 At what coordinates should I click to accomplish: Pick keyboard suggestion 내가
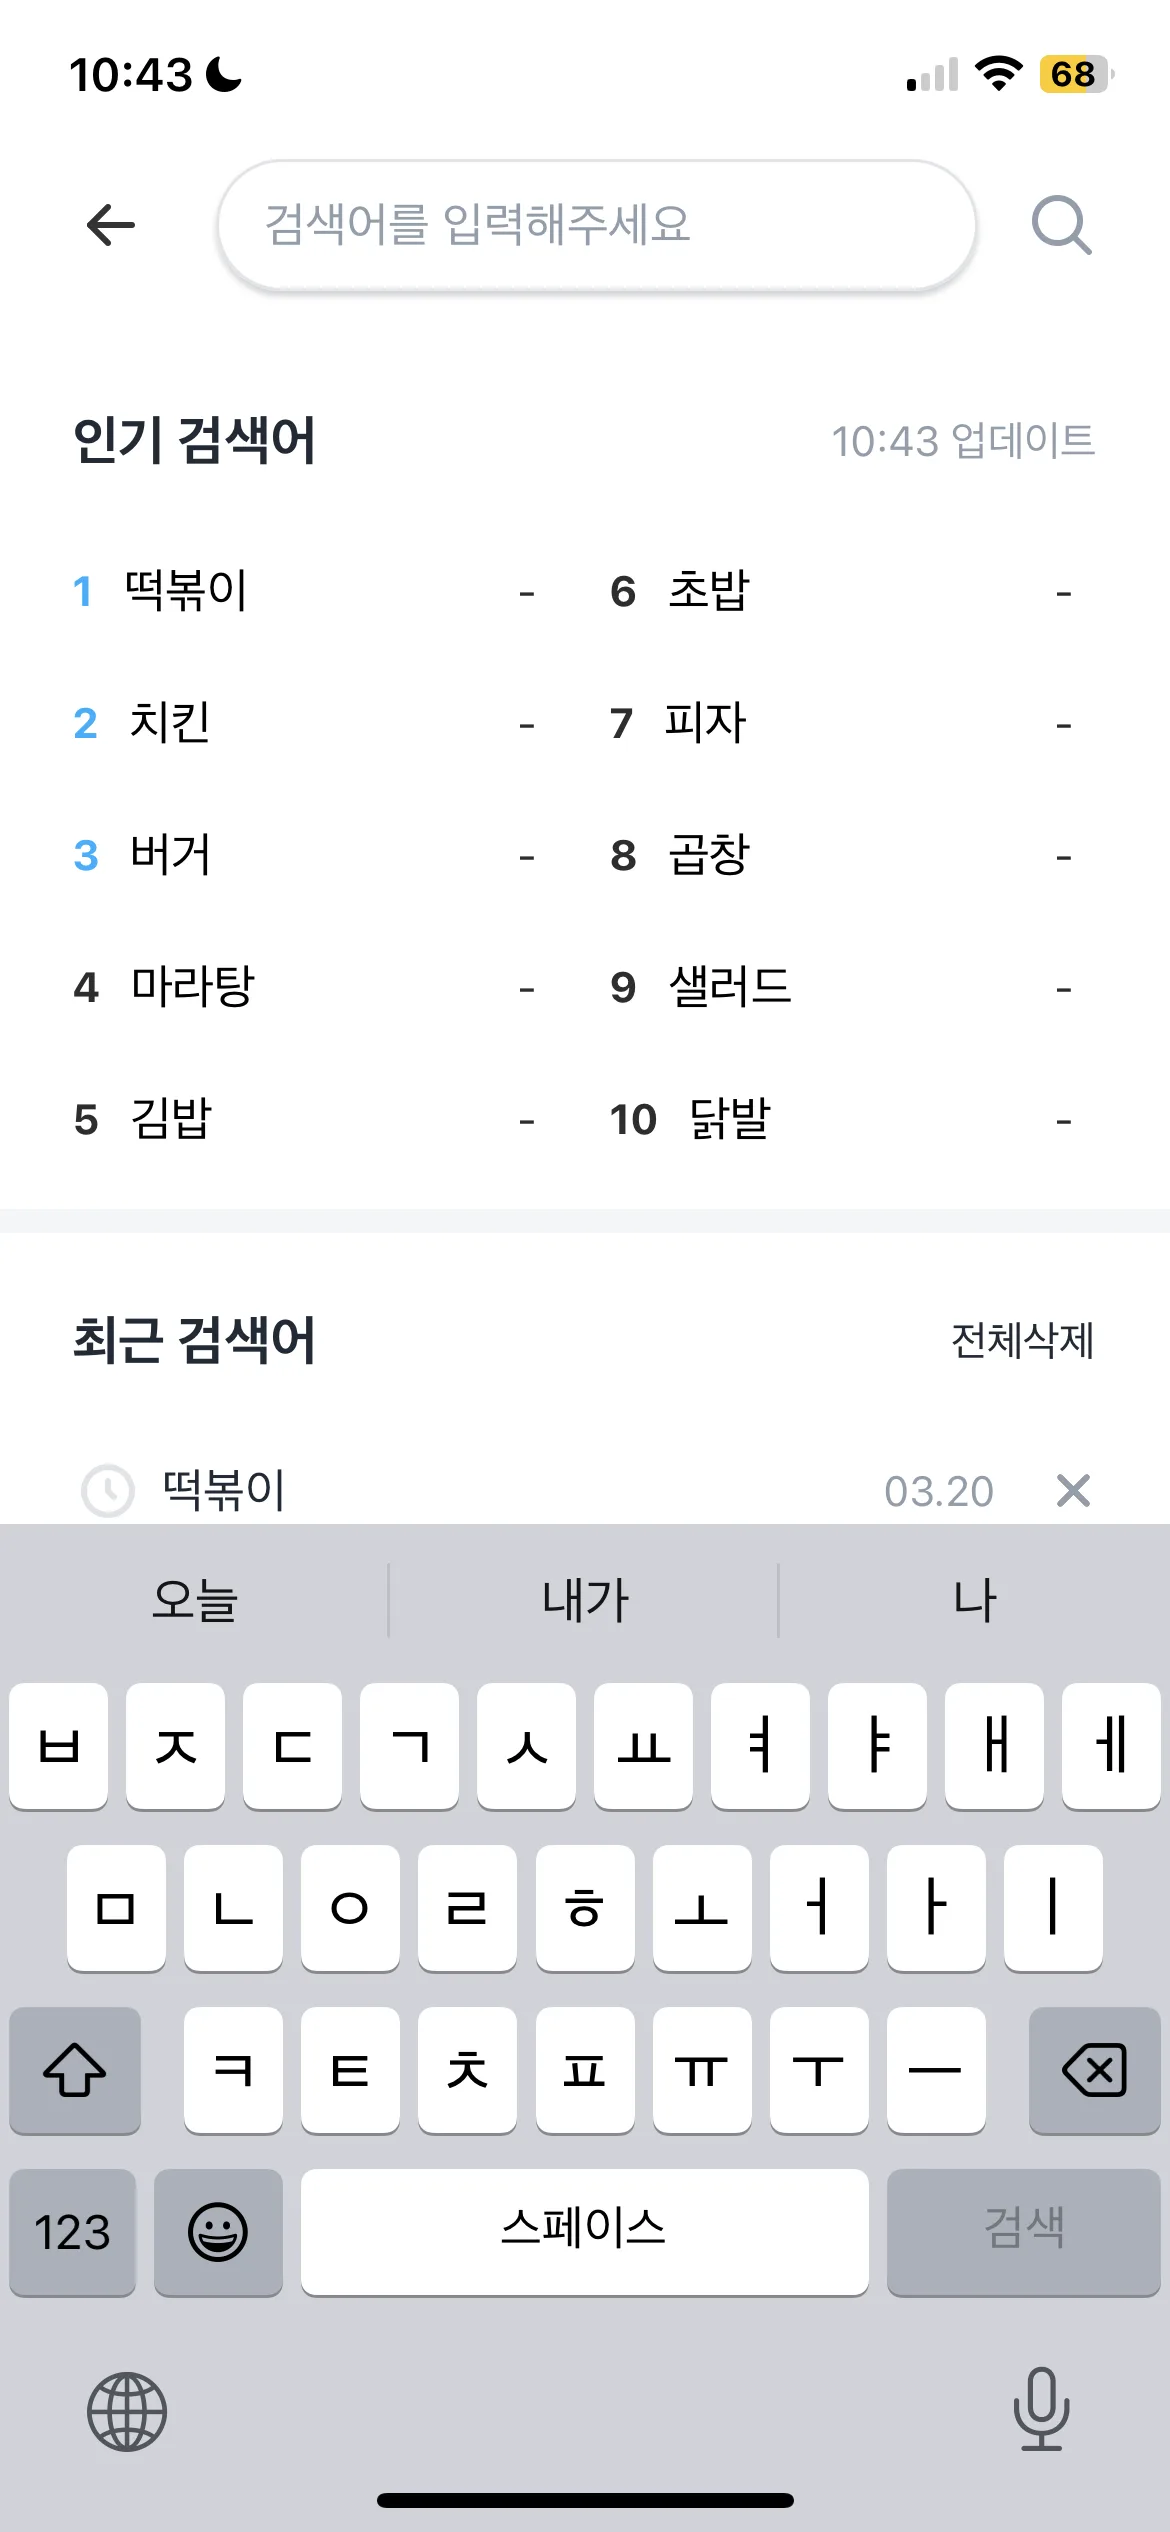pyautogui.click(x=585, y=1600)
